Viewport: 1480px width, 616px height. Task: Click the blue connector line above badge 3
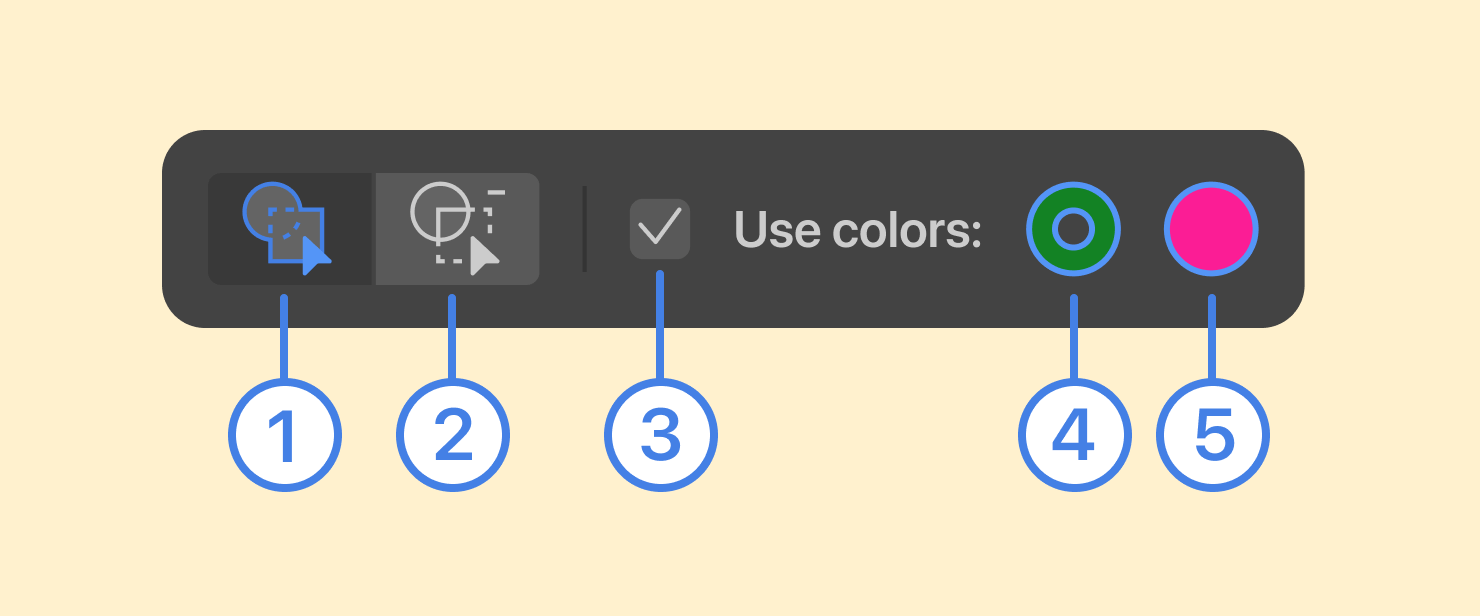pyautogui.click(x=660, y=323)
